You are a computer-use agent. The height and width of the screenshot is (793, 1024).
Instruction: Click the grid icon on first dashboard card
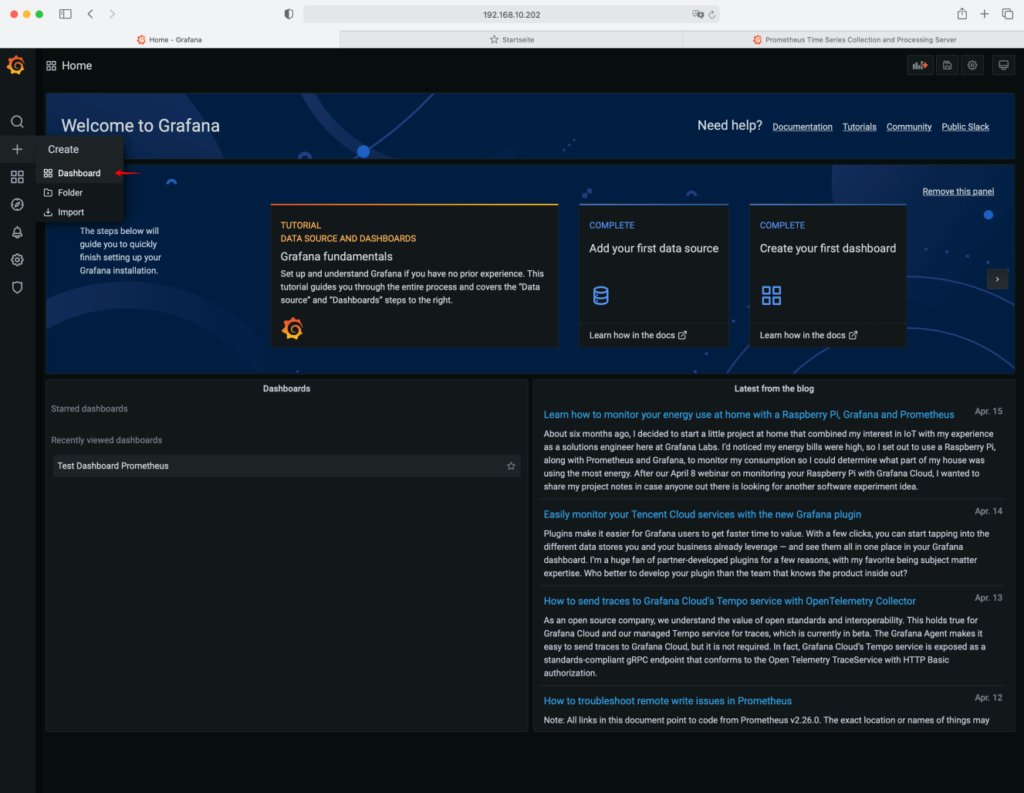771,295
